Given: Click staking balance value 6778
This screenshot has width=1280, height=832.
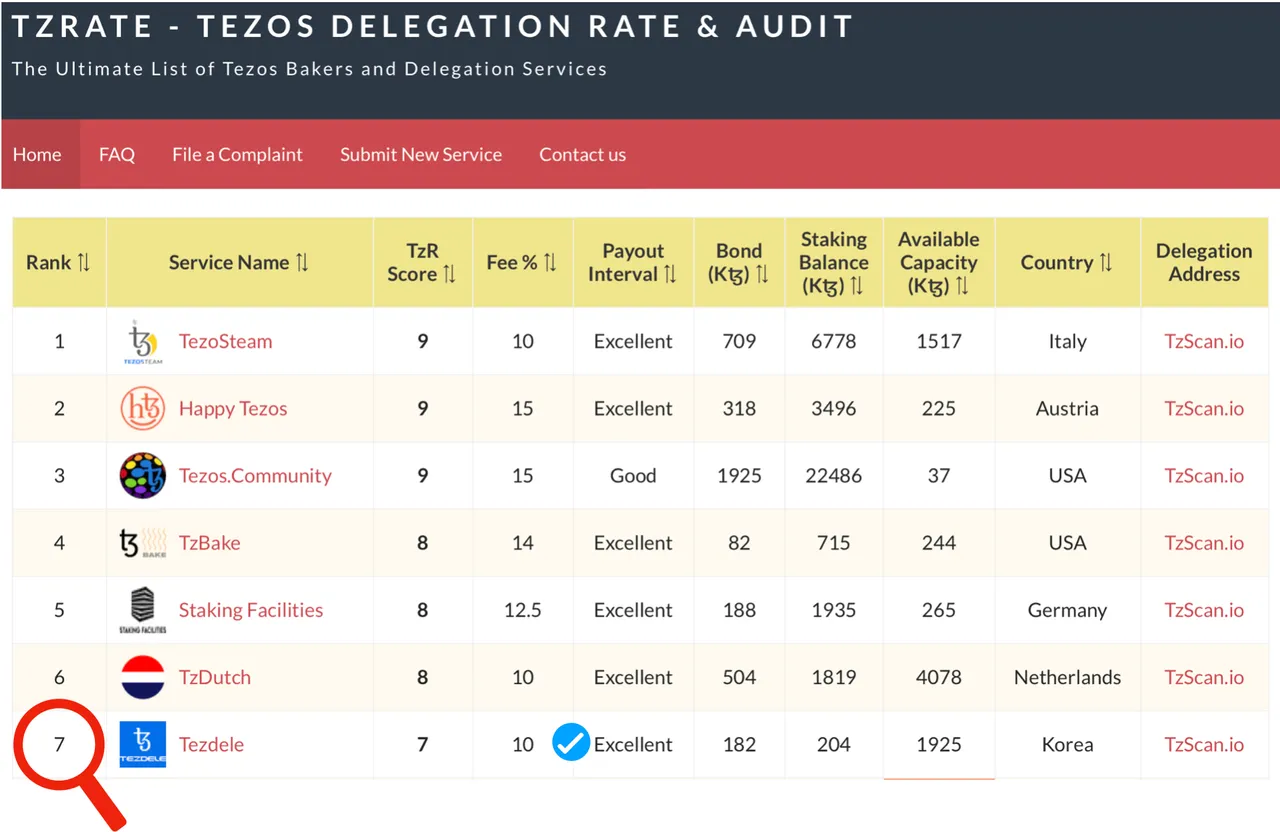Looking at the screenshot, I should [x=833, y=341].
